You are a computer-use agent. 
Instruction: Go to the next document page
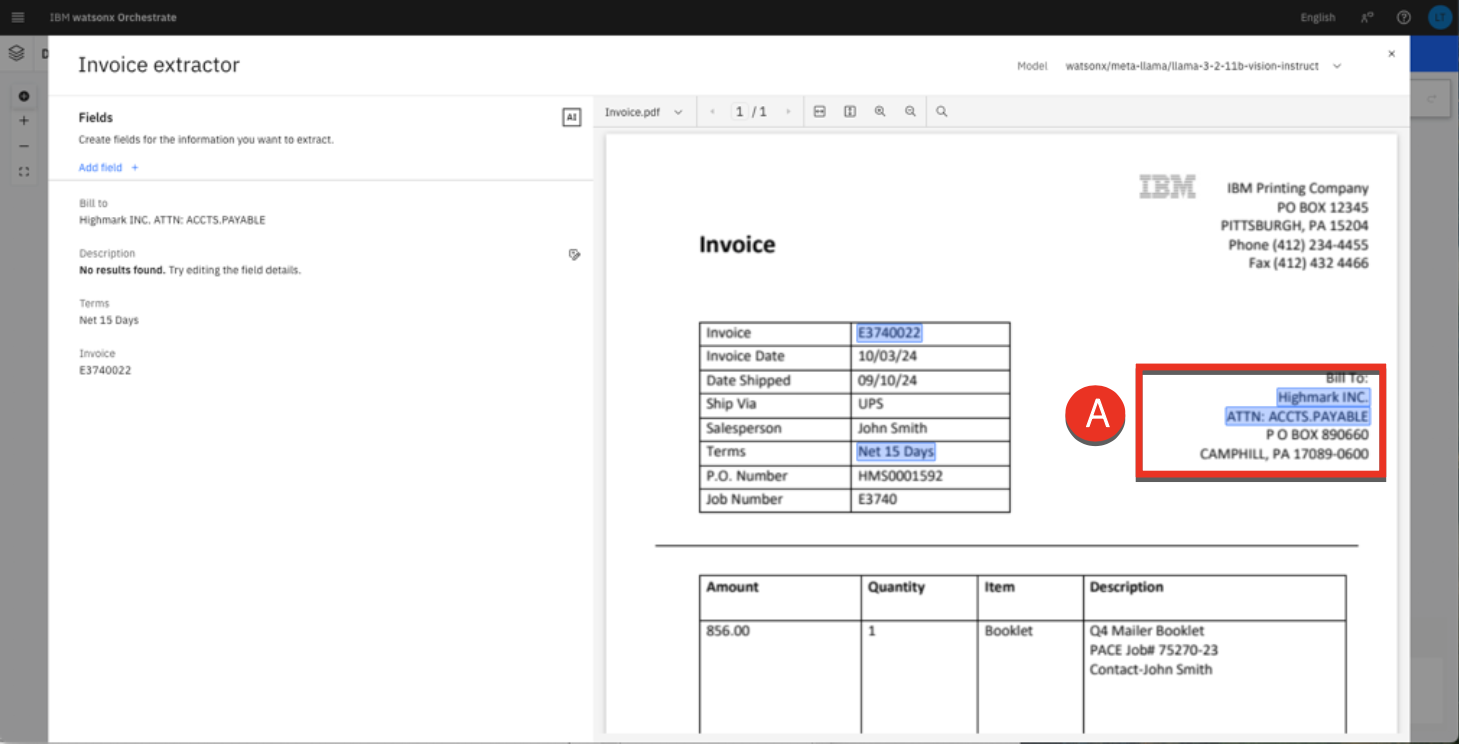[788, 112]
